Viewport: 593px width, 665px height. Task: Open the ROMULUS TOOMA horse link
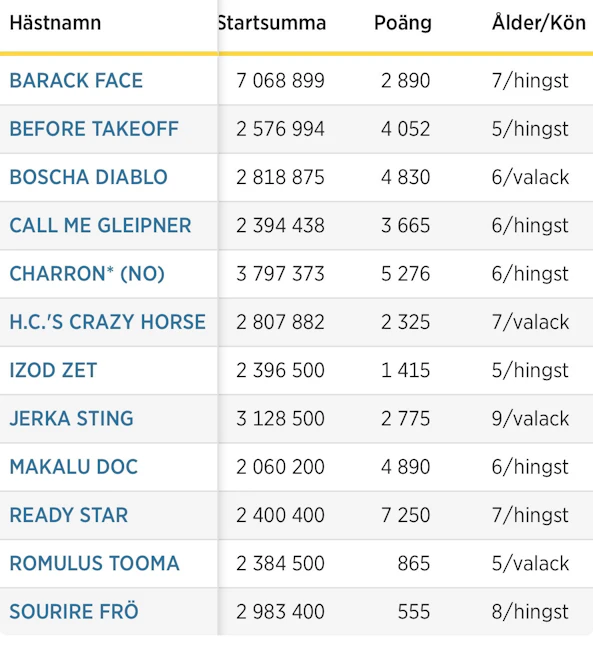(95, 564)
